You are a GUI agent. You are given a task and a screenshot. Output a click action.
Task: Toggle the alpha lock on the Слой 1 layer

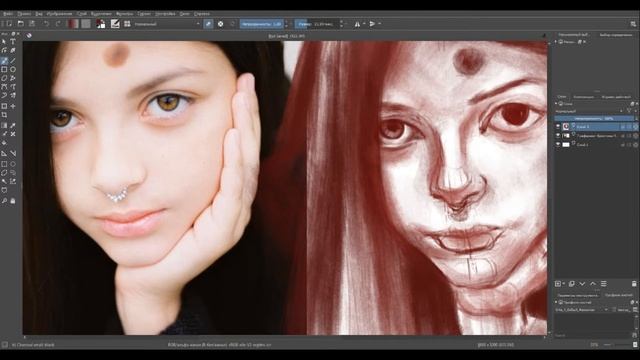[636, 144]
